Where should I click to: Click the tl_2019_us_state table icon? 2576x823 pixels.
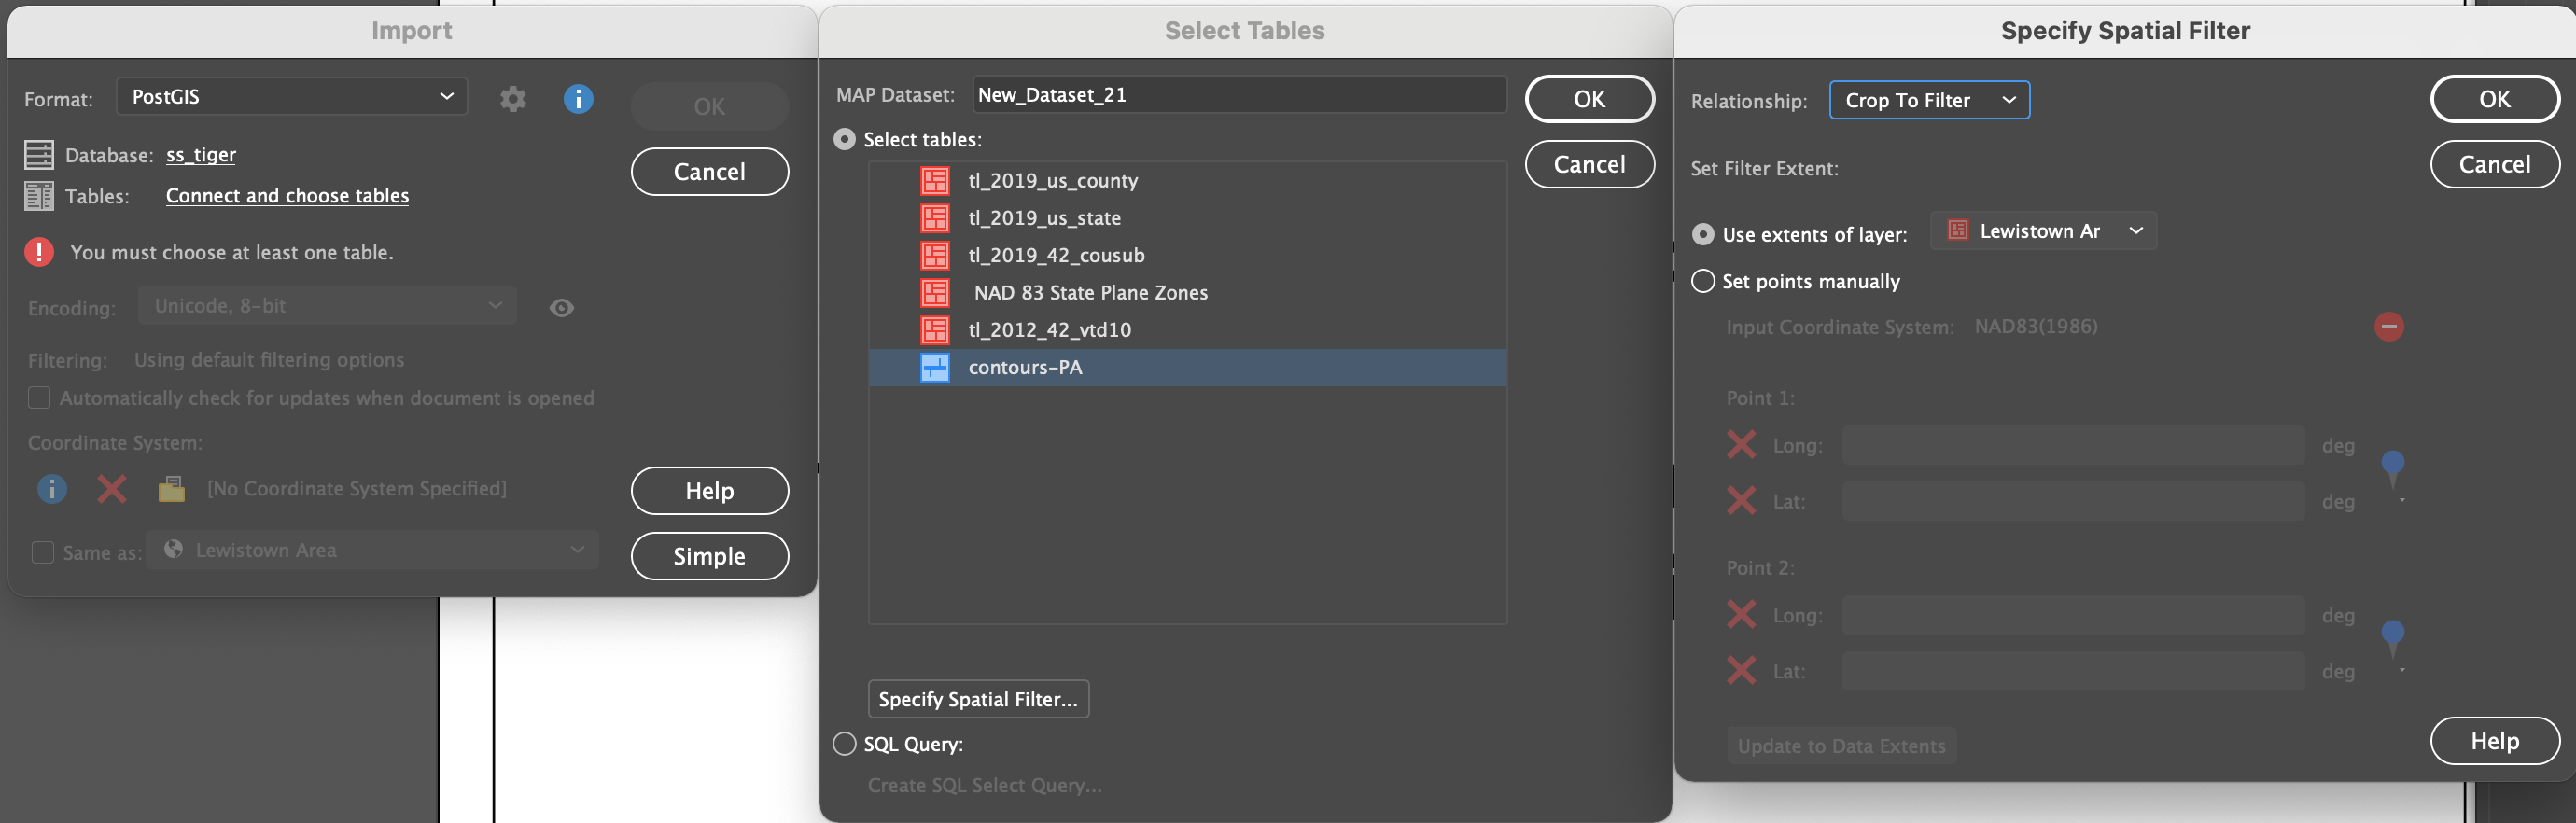935,218
